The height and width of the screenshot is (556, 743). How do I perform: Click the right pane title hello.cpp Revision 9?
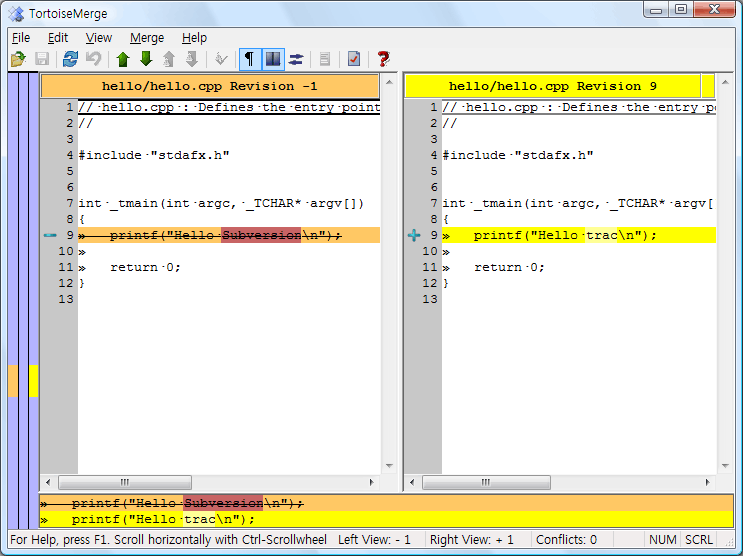[552, 86]
